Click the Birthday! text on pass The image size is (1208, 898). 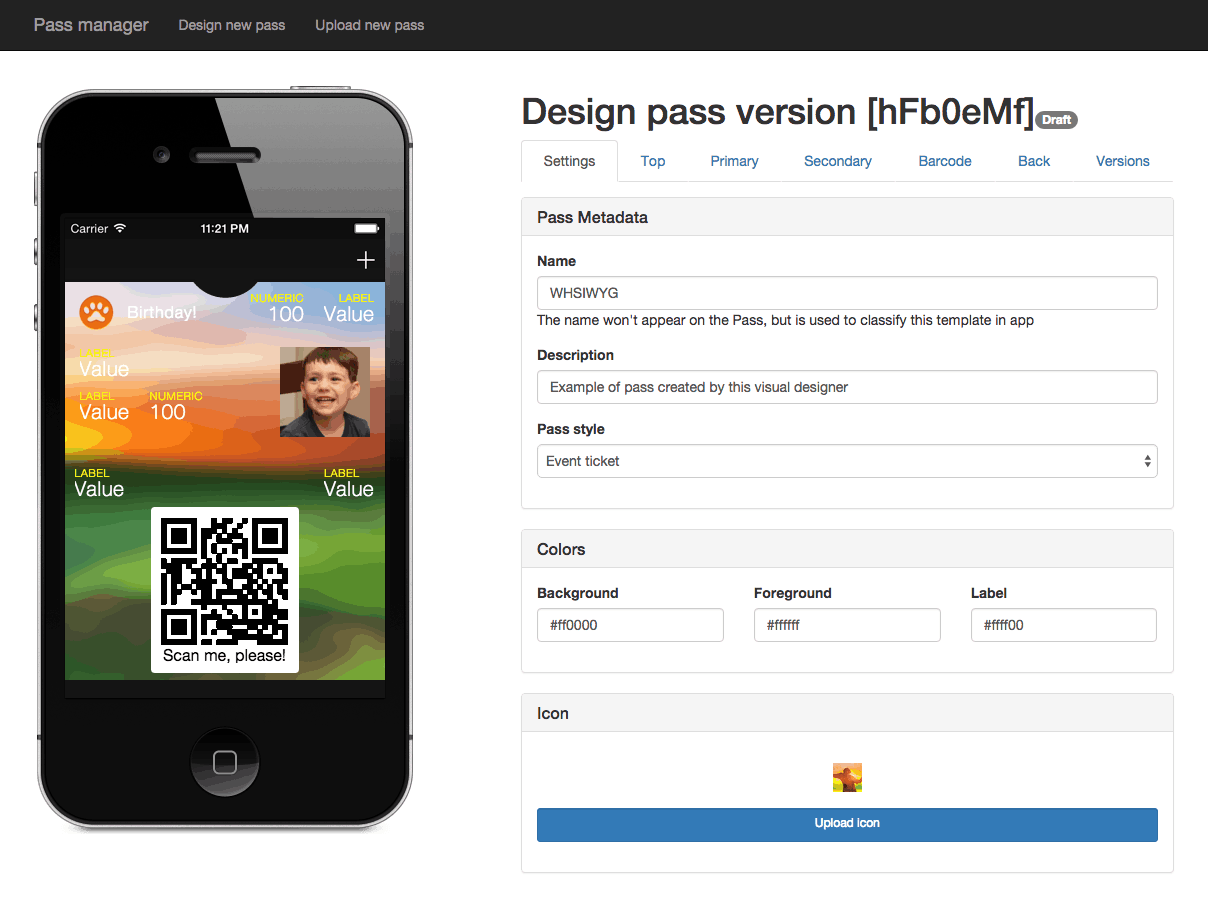click(x=162, y=313)
